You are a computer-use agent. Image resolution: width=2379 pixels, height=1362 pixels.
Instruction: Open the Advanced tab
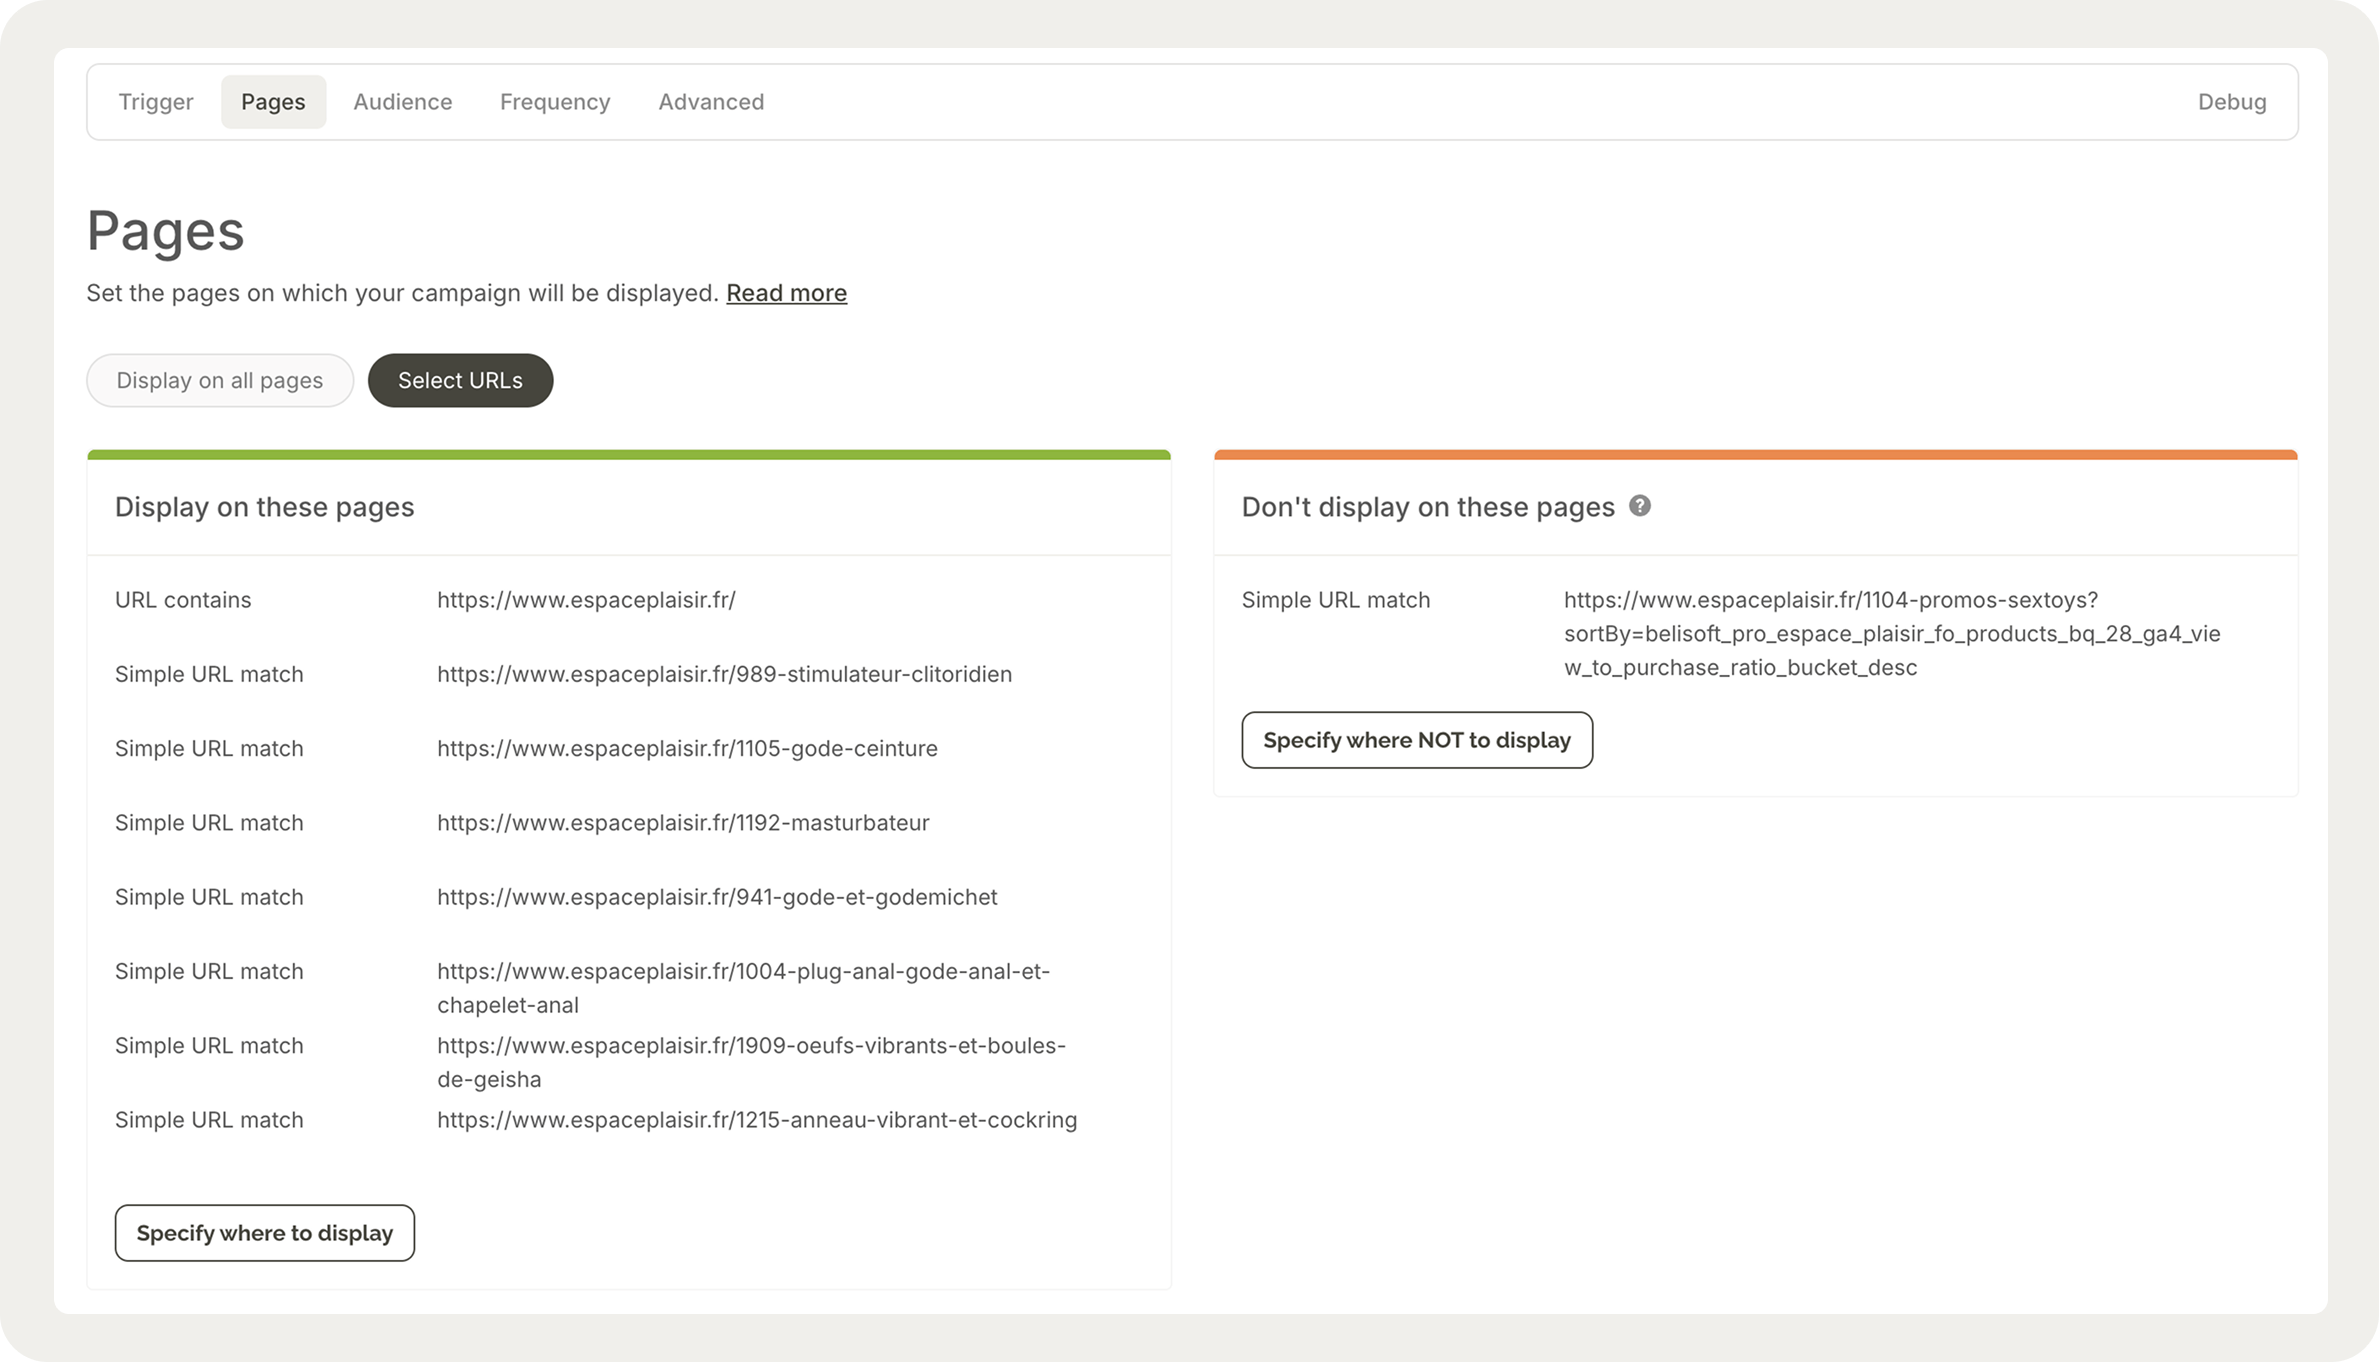coord(711,102)
